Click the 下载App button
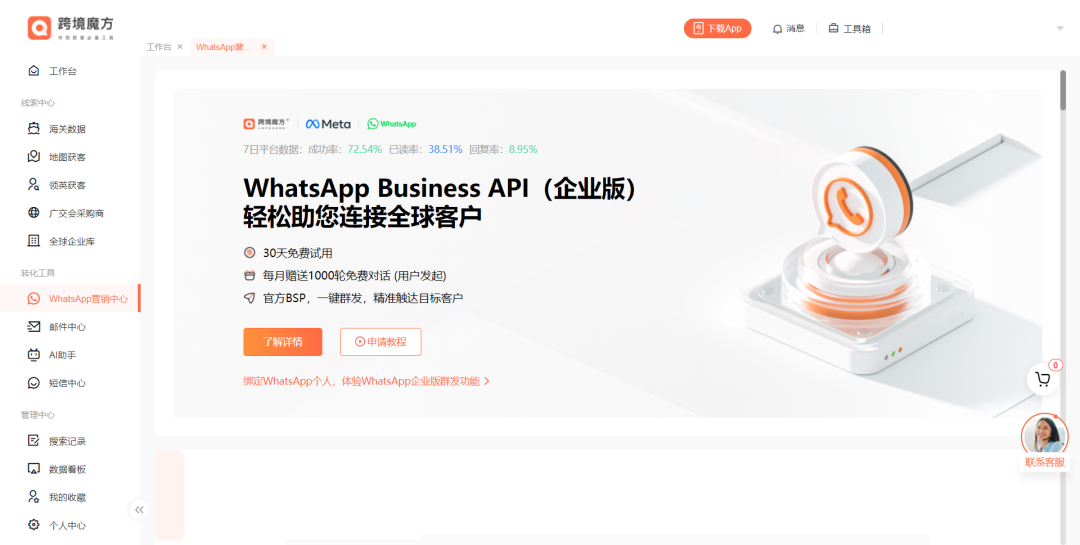Screen dimensions: 1080x545 (717, 28)
